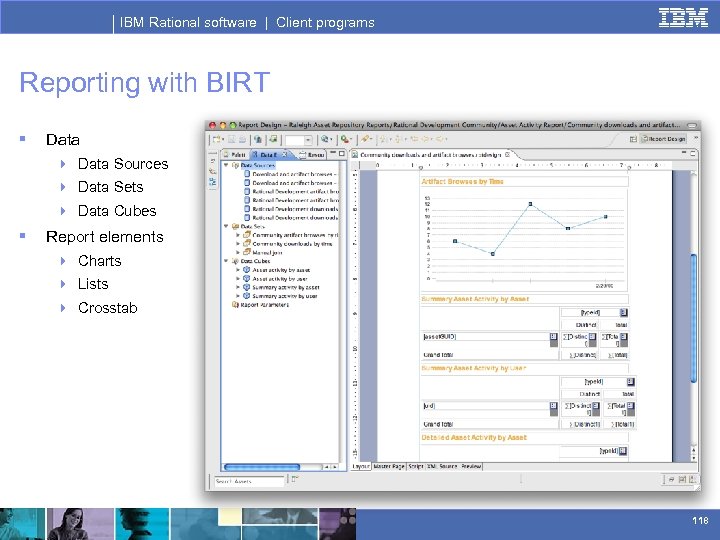Click the Asset activity by user cube icon
This screenshot has height=540, width=720.
click(x=247, y=278)
